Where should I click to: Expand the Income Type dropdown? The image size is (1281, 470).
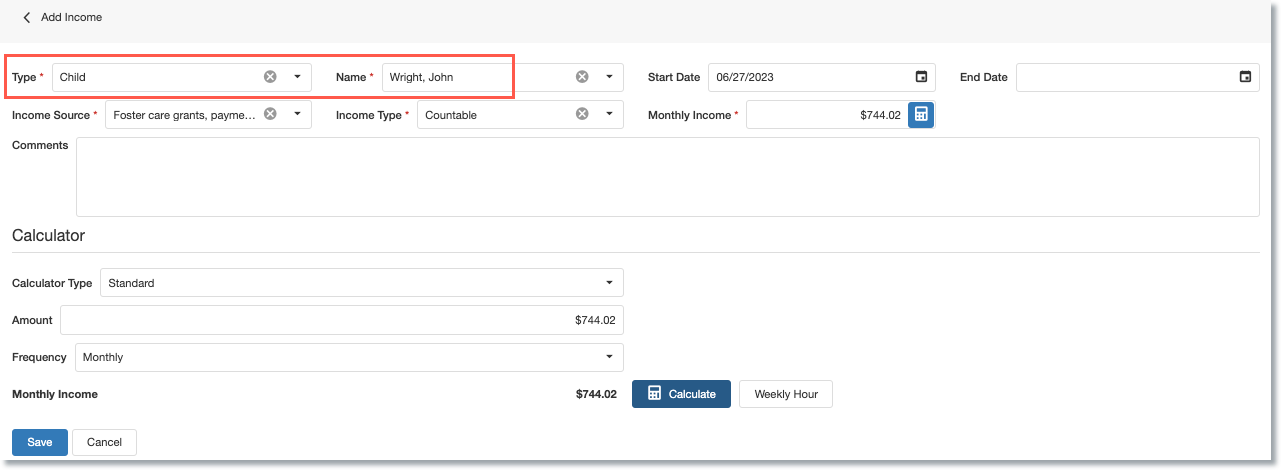pyautogui.click(x=609, y=114)
